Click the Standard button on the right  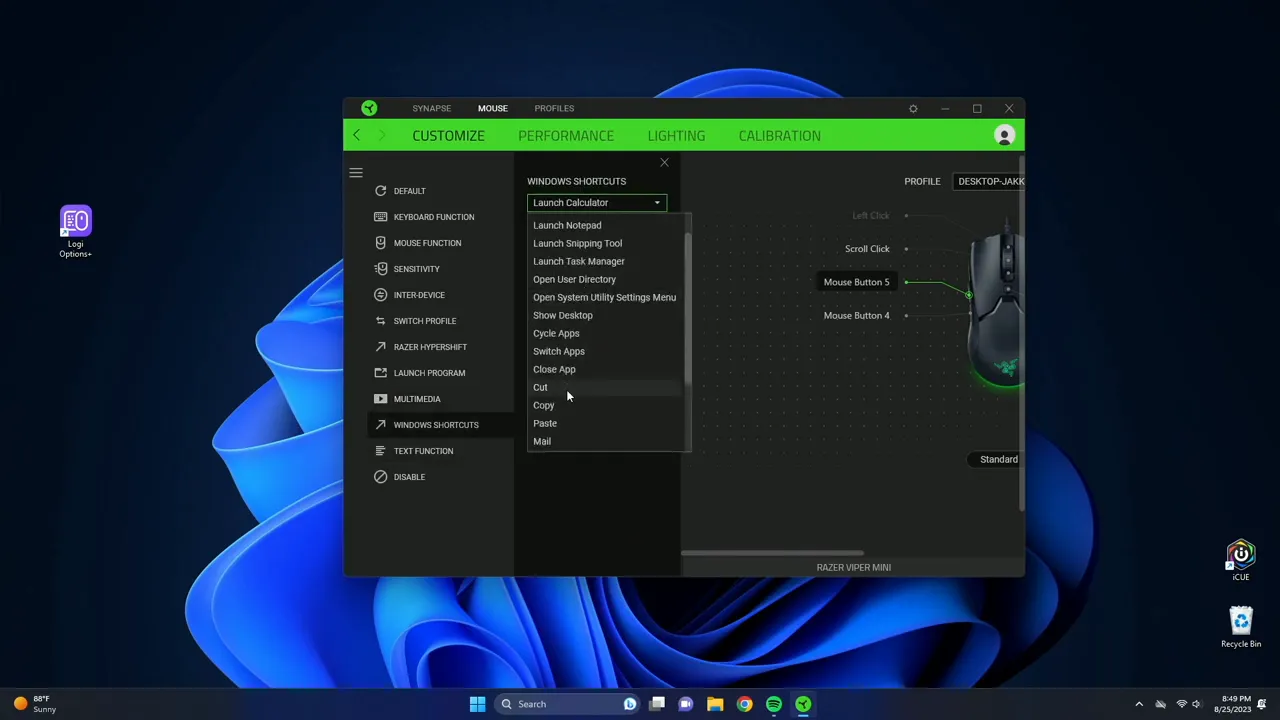[998, 459]
